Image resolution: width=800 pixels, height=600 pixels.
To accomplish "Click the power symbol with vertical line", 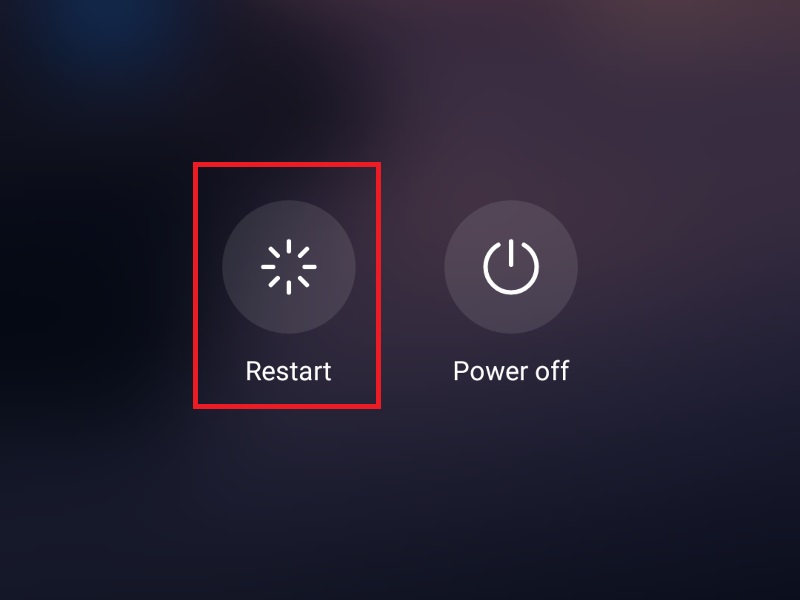I will 511,267.
